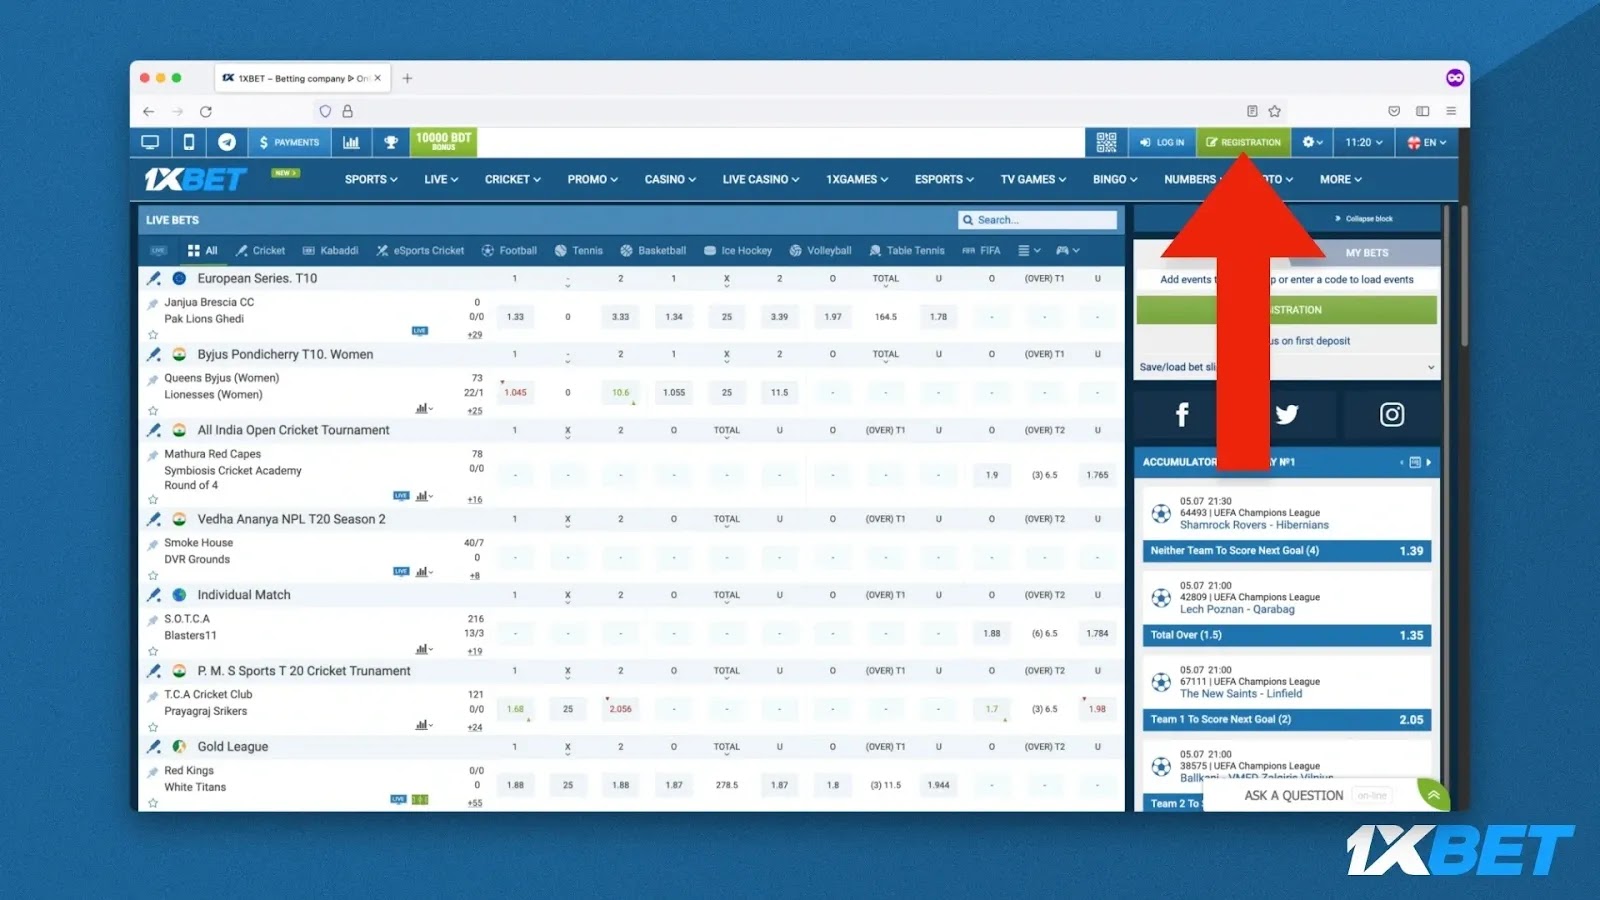Open new browser tab with plus icon
Screen dimensions: 1600x900
(x=407, y=78)
